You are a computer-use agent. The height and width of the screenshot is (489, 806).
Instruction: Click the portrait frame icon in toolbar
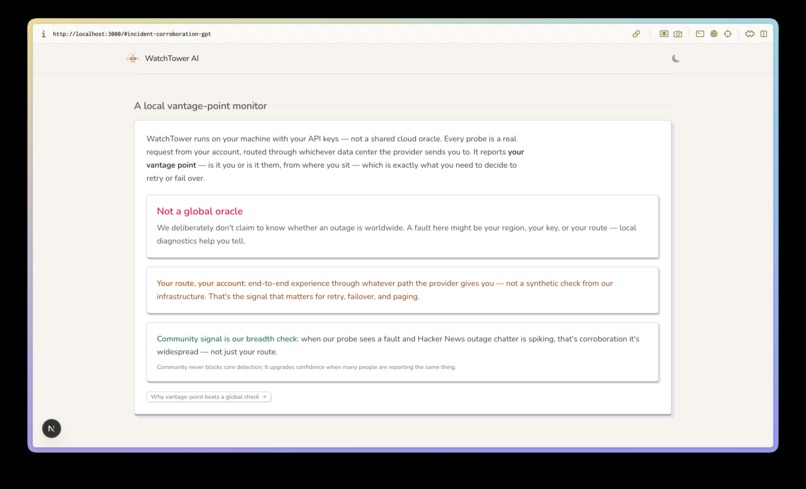point(664,34)
